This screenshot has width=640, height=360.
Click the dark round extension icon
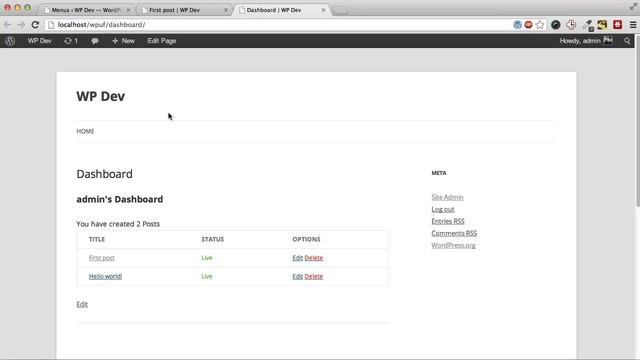click(556, 24)
